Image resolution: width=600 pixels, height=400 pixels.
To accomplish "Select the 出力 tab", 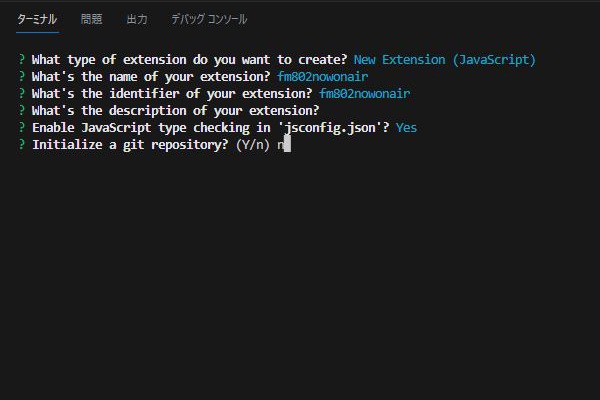I will (137, 19).
